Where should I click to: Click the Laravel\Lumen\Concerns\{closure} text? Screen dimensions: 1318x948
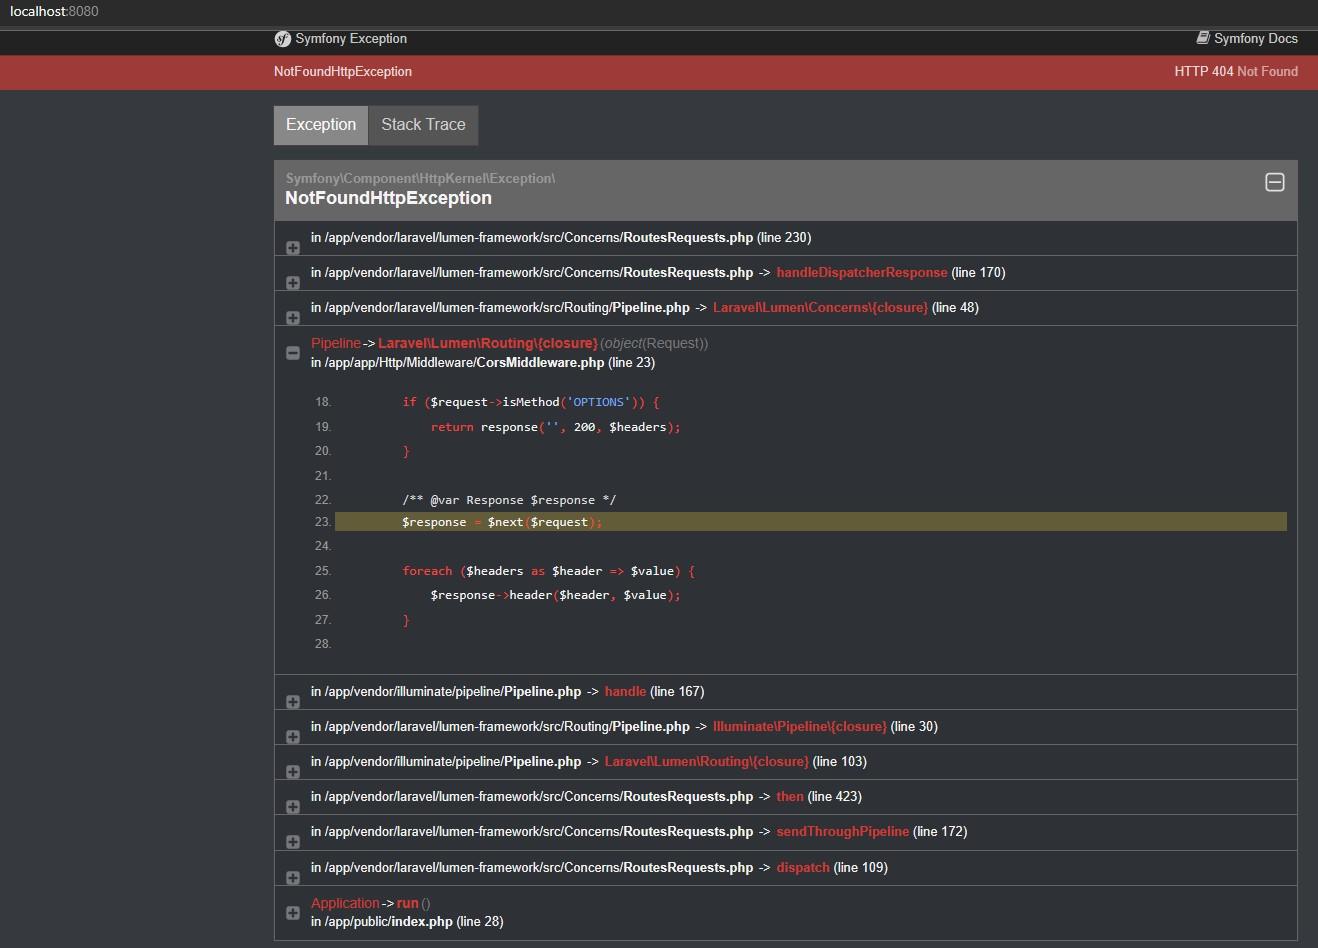point(820,308)
